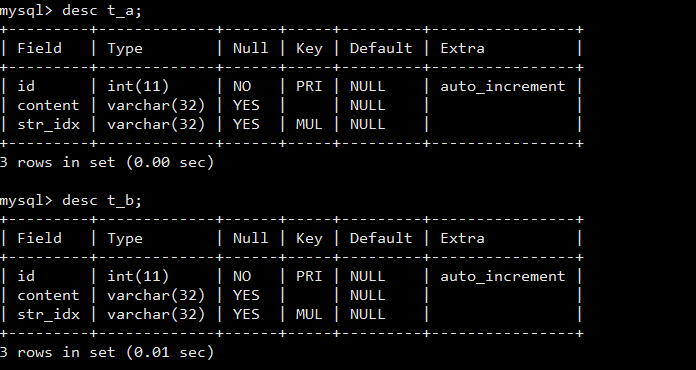Click '3 rows in set (0.00 sec)' text
This screenshot has height=370, width=696.
click(107, 162)
